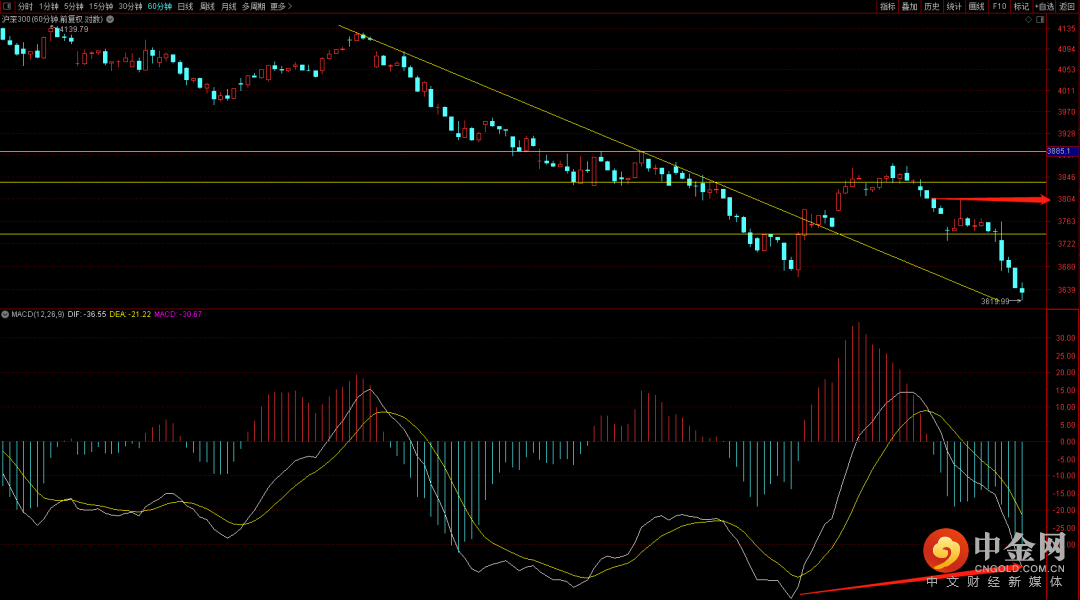Switch to the 周线 weekly tab
The height and width of the screenshot is (600, 1080).
coord(207,6)
